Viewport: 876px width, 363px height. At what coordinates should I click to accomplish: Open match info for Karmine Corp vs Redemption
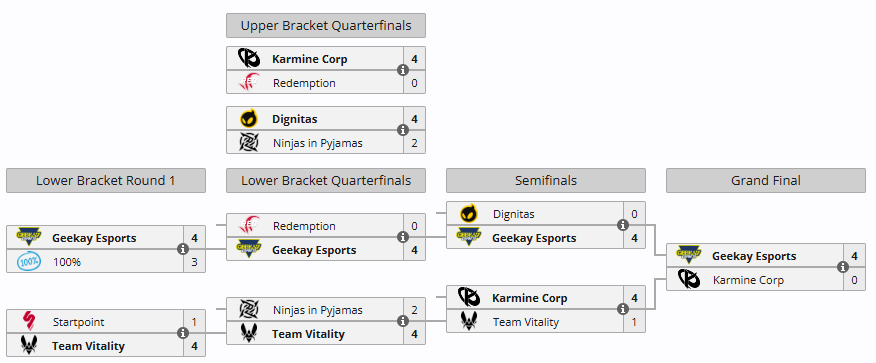coord(403,70)
